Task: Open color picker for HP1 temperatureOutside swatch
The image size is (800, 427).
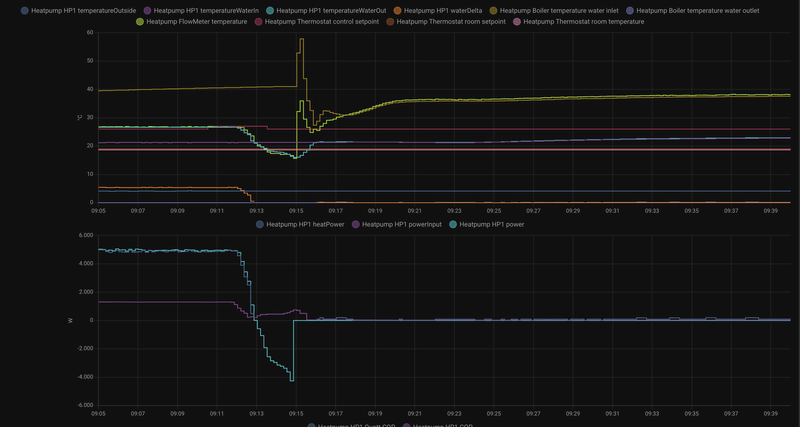Action: [x=24, y=10]
